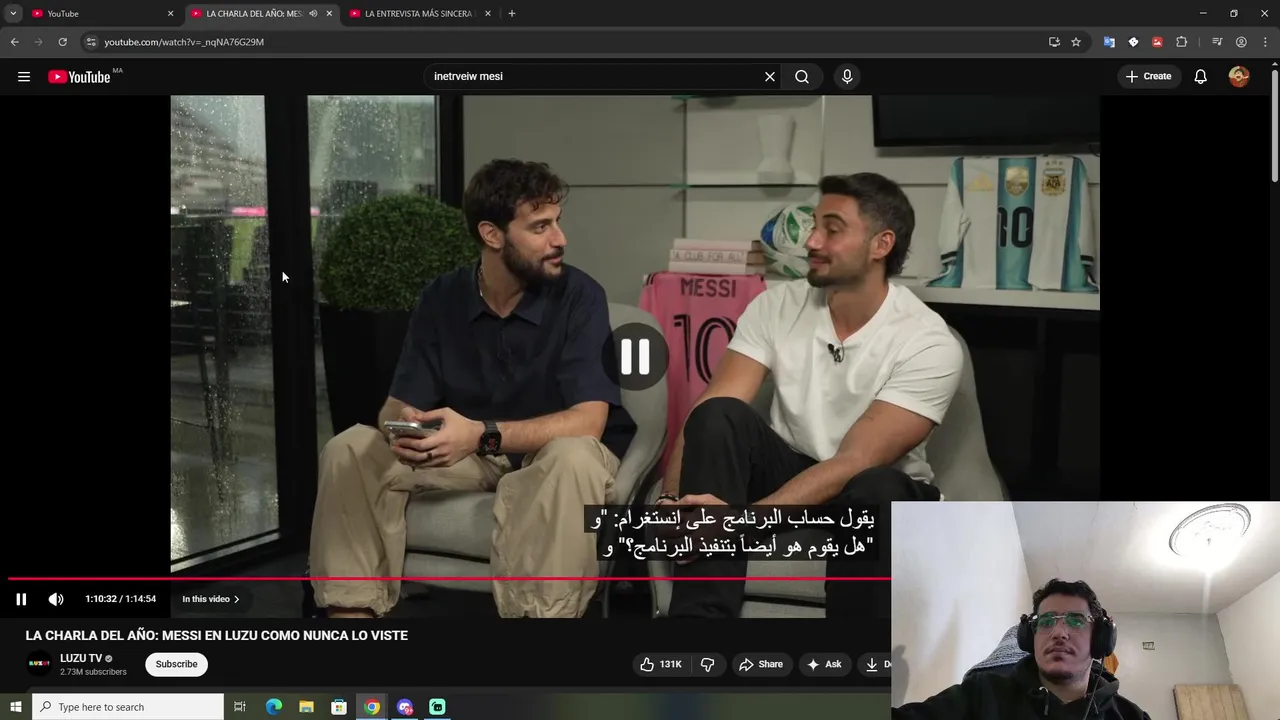The width and height of the screenshot is (1280, 720).
Task: Open the Ask AI button
Action: [x=824, y=664]
